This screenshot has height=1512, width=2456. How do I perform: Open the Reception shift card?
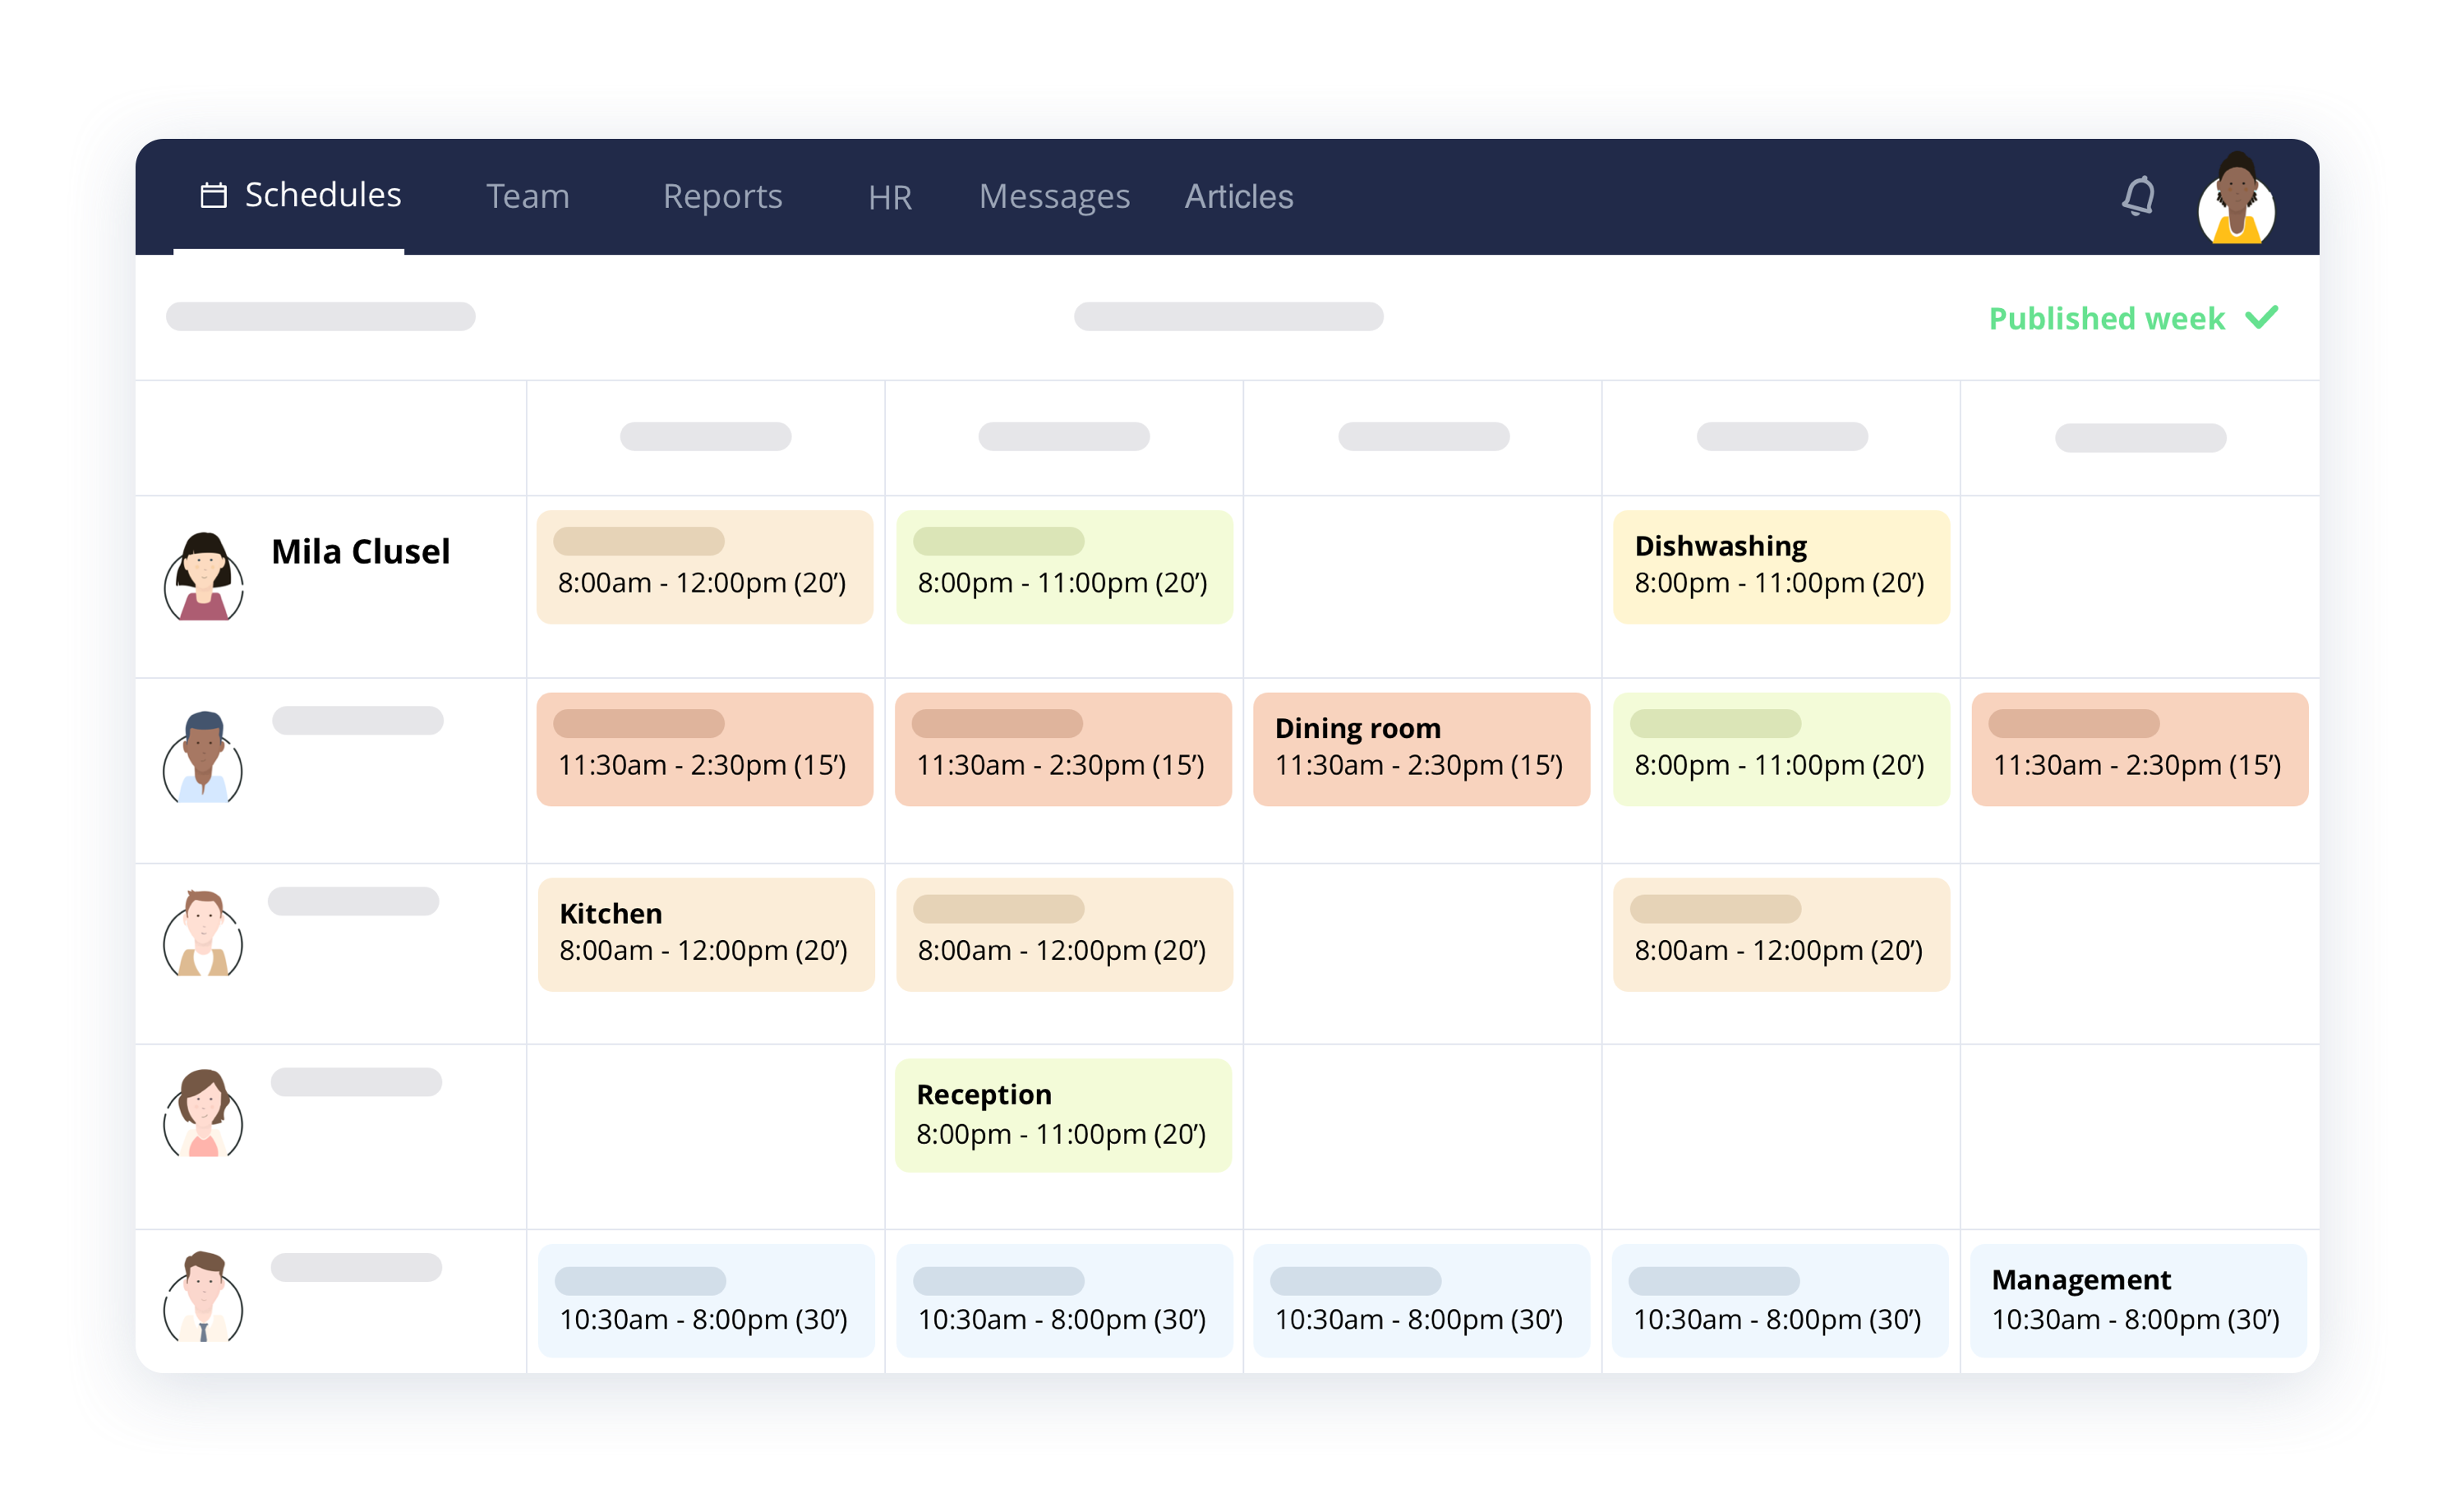[x=1063, y=1115]
